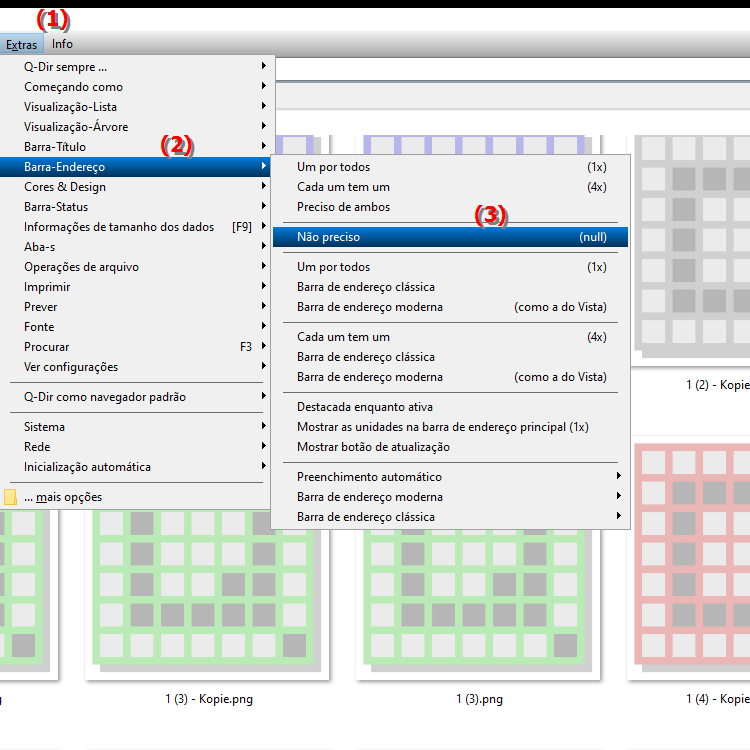Open 'Informações de tamanho dos dados' submenu
750x750 pixels.
pos(137,227)
